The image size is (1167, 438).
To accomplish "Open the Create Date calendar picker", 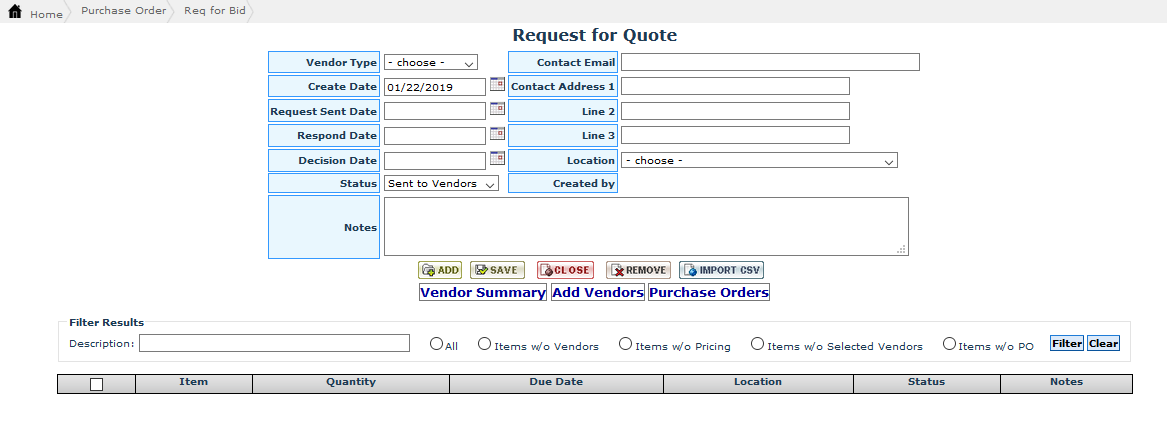I will pyautogui.click(x=497, y=85).
